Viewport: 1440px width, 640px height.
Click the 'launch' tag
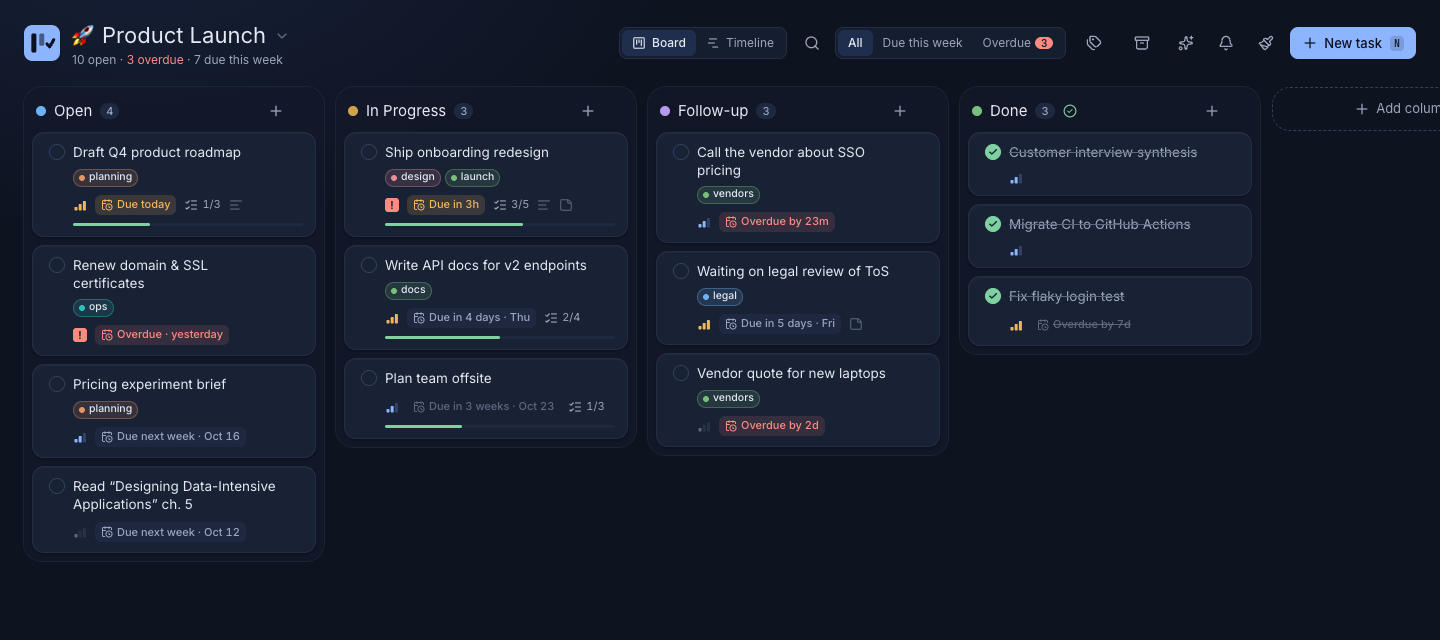(x=472, y=177)
